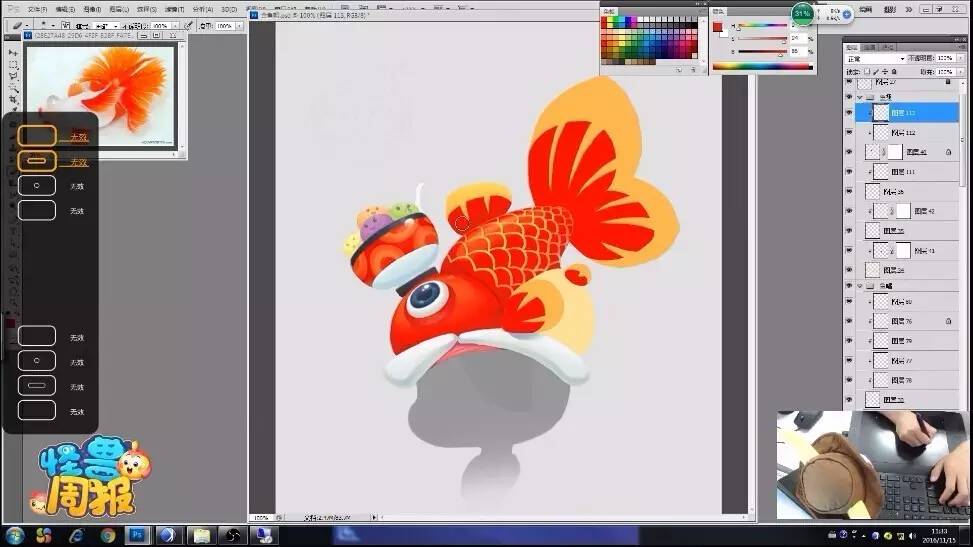Collapse the lower layer group near 图层 80

(860, 286)
